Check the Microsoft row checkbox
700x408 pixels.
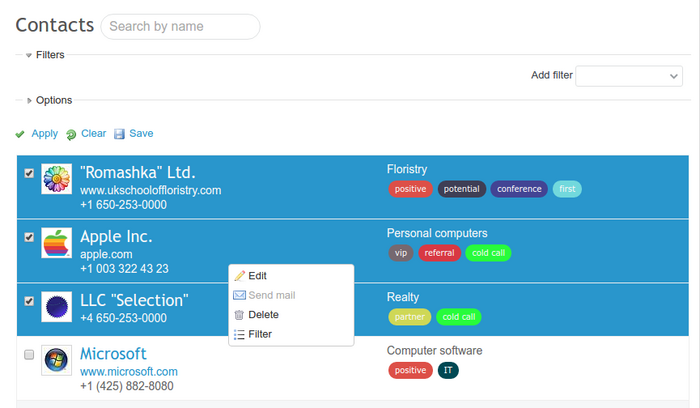coord(29,355)
